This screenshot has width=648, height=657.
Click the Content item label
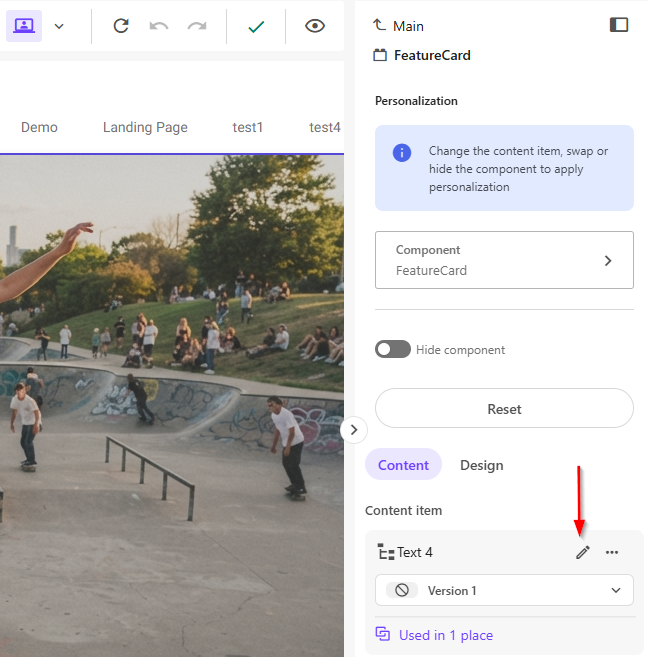tap(403, 510)
